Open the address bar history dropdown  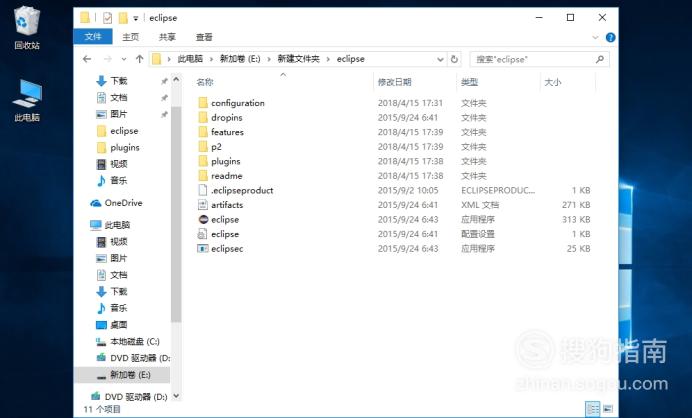pyautogui.click(x=440, y=59)
